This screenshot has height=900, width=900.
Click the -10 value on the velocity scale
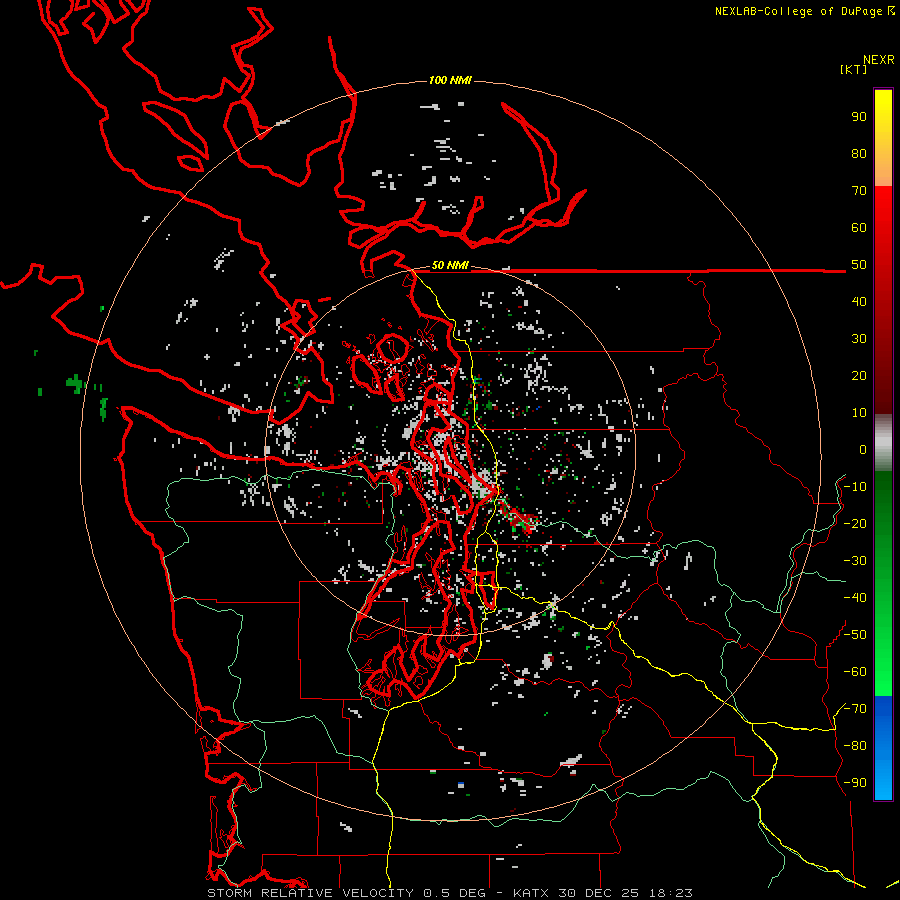point(855,487)
